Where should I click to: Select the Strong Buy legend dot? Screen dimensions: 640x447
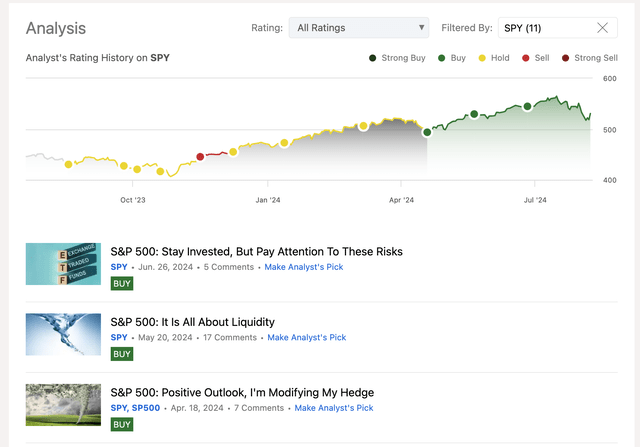point(372,58)
